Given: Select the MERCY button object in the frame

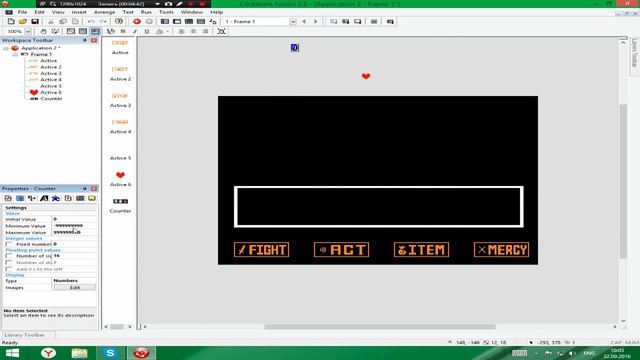Looking at the screenshot, I should click(501, 250).
